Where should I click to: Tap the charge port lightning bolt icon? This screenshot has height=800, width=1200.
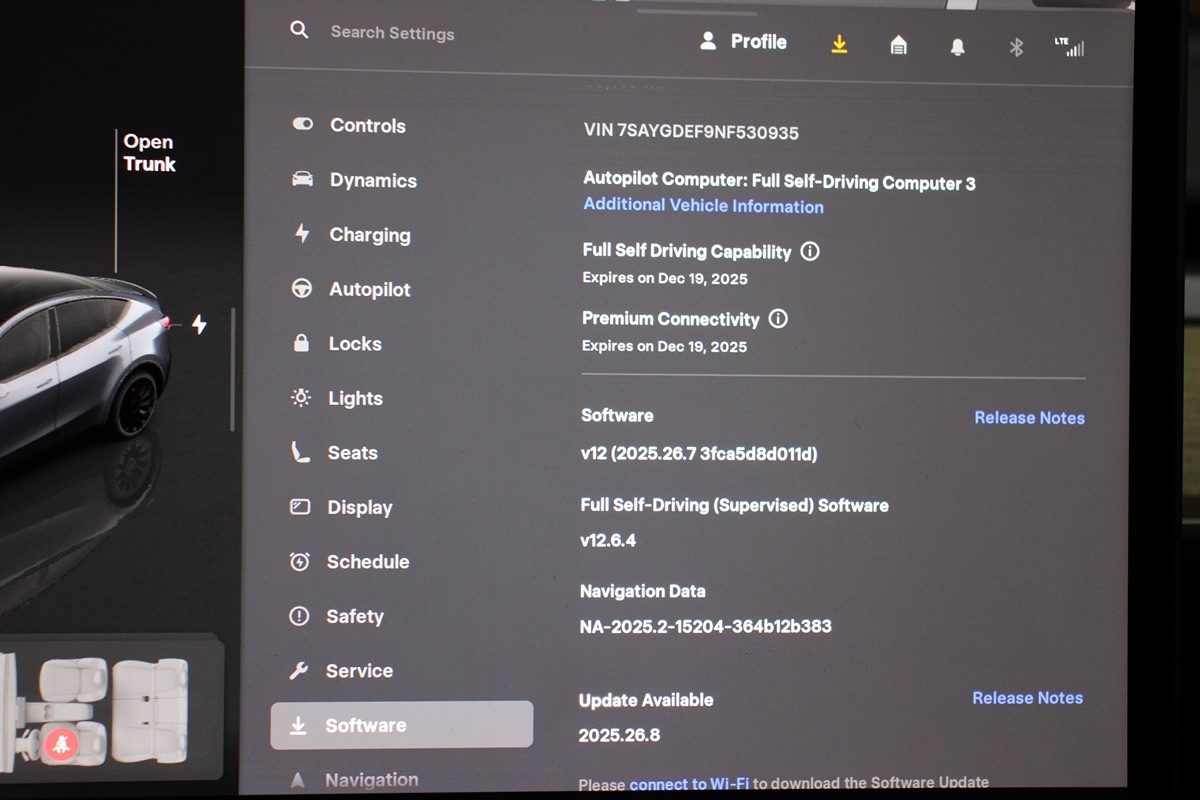[x=199, y=324]
